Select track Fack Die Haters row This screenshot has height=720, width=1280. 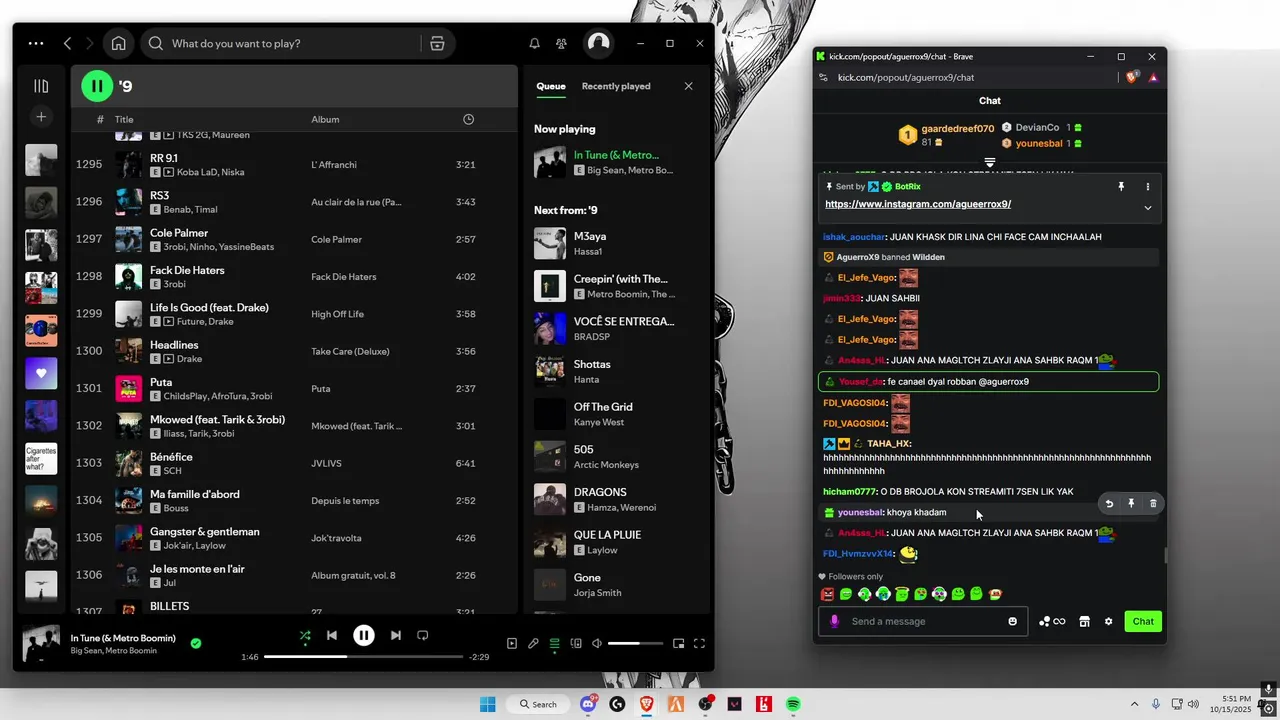coord(293,276)
